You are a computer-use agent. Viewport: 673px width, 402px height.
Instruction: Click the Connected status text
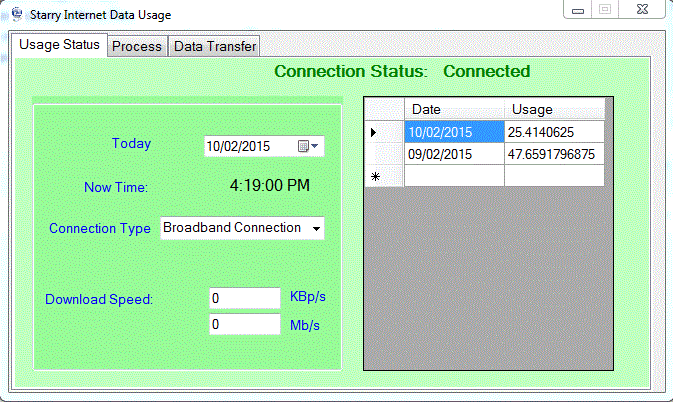(487, 71)
